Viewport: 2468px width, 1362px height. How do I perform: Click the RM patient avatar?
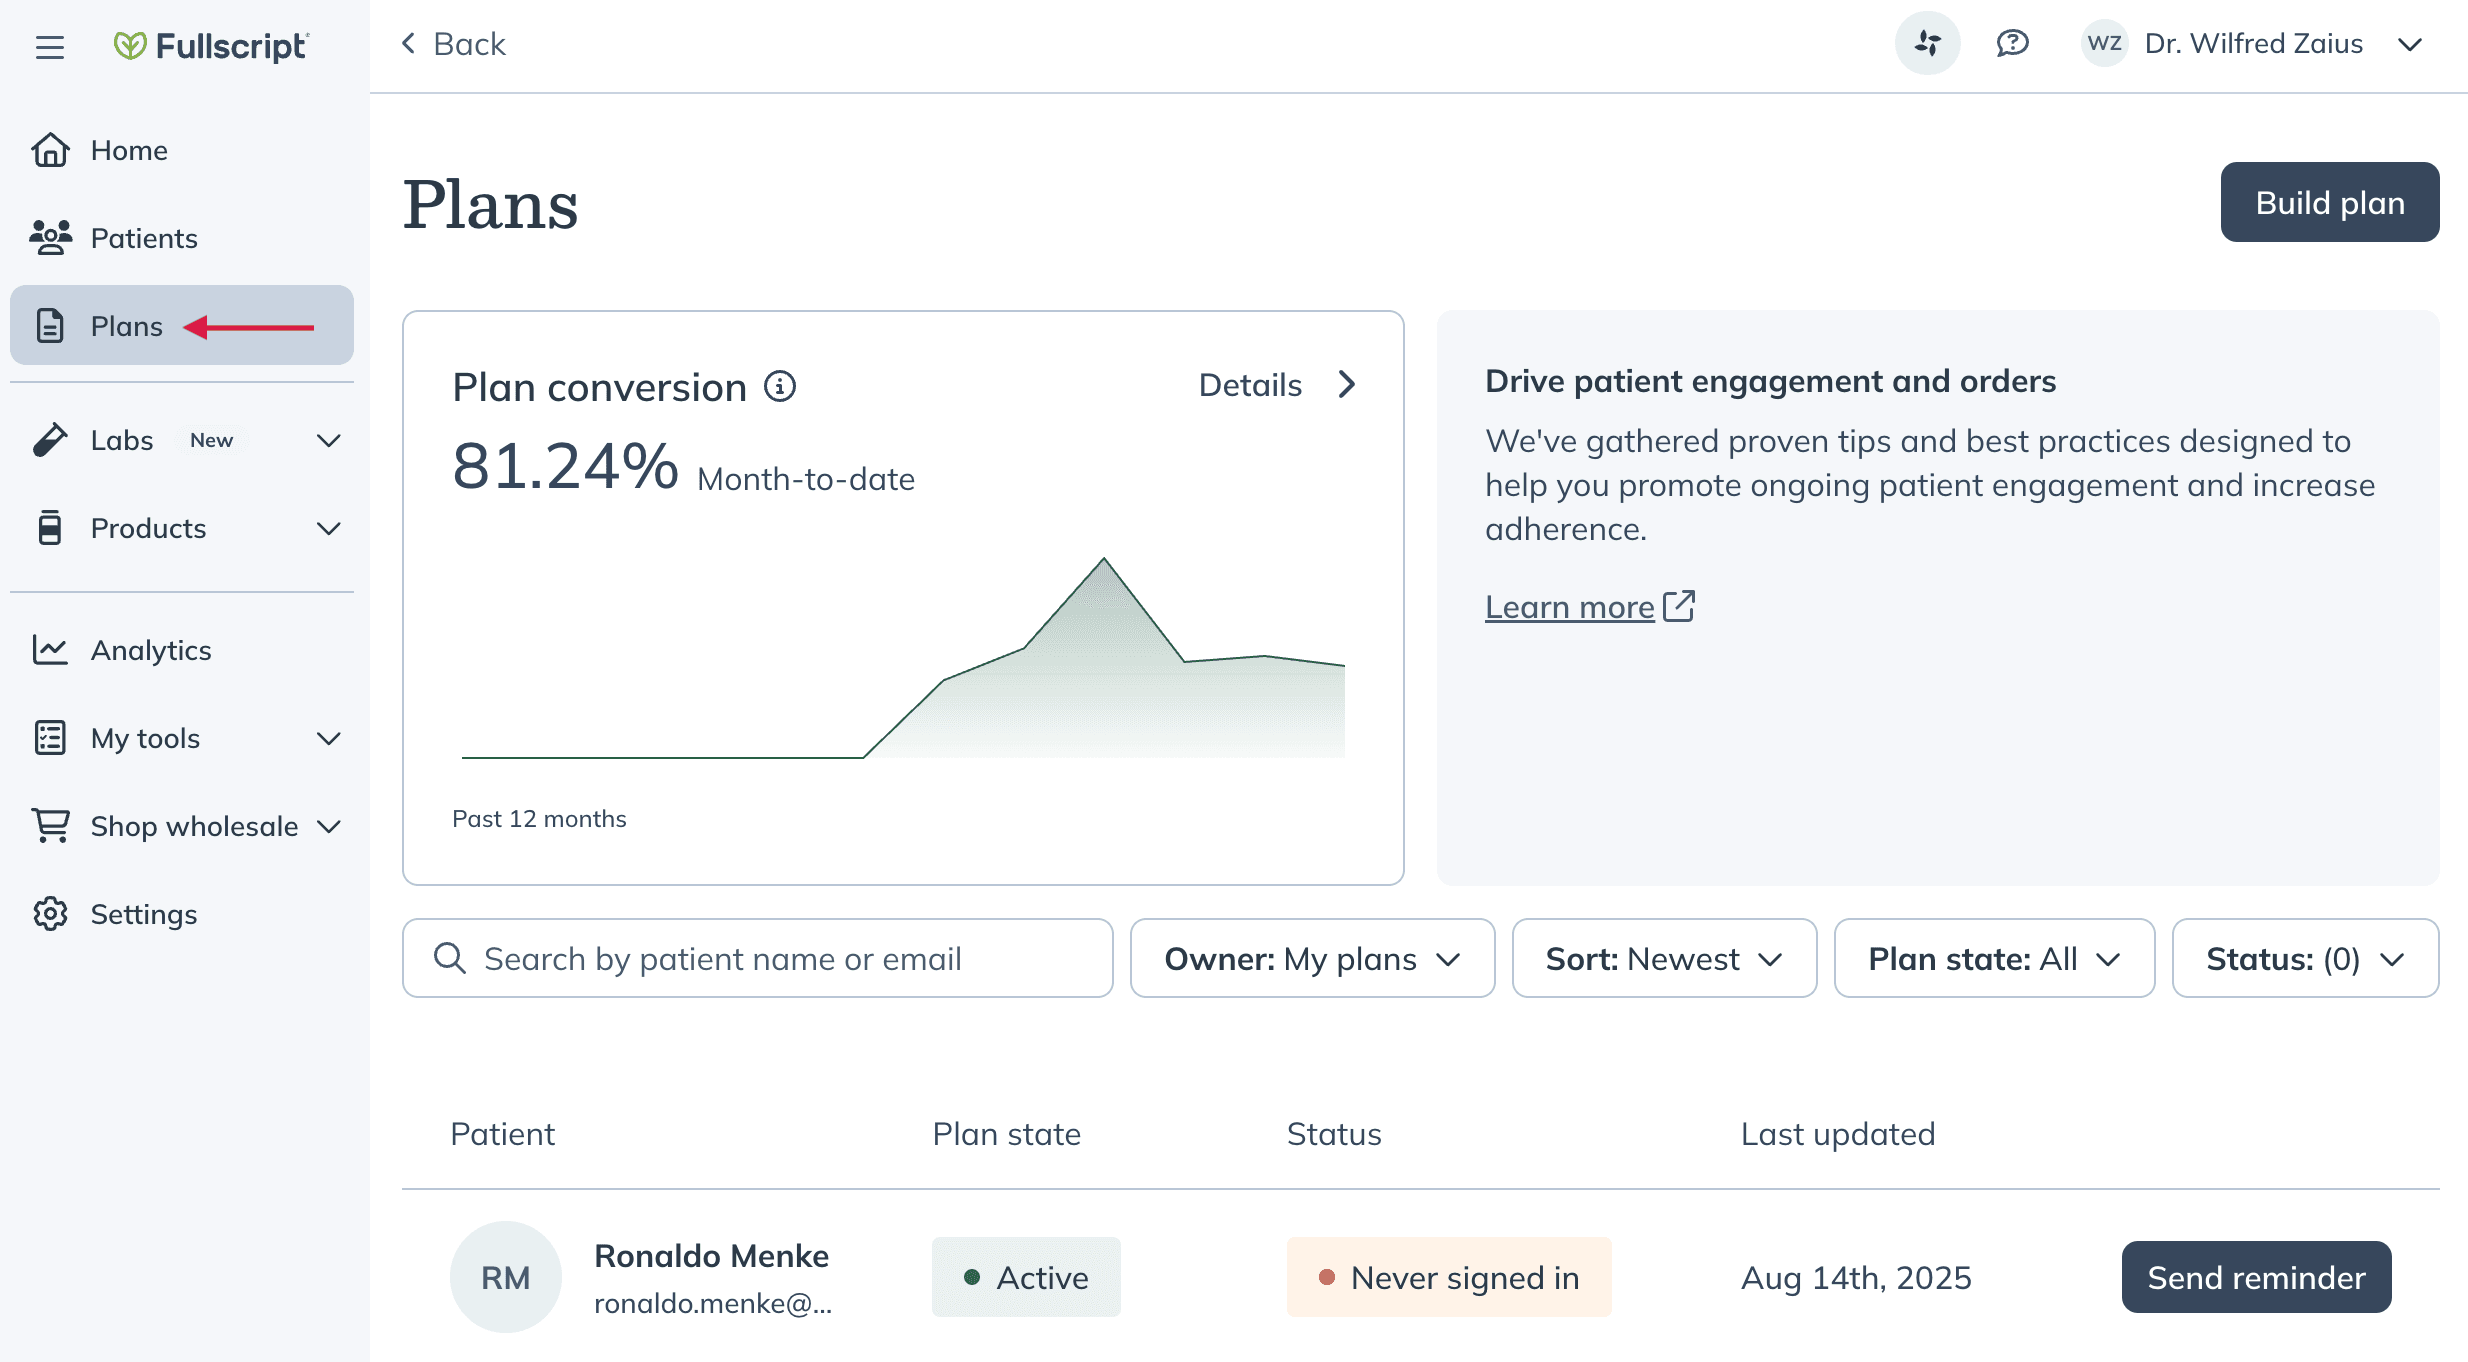(x=506, y=1277)
